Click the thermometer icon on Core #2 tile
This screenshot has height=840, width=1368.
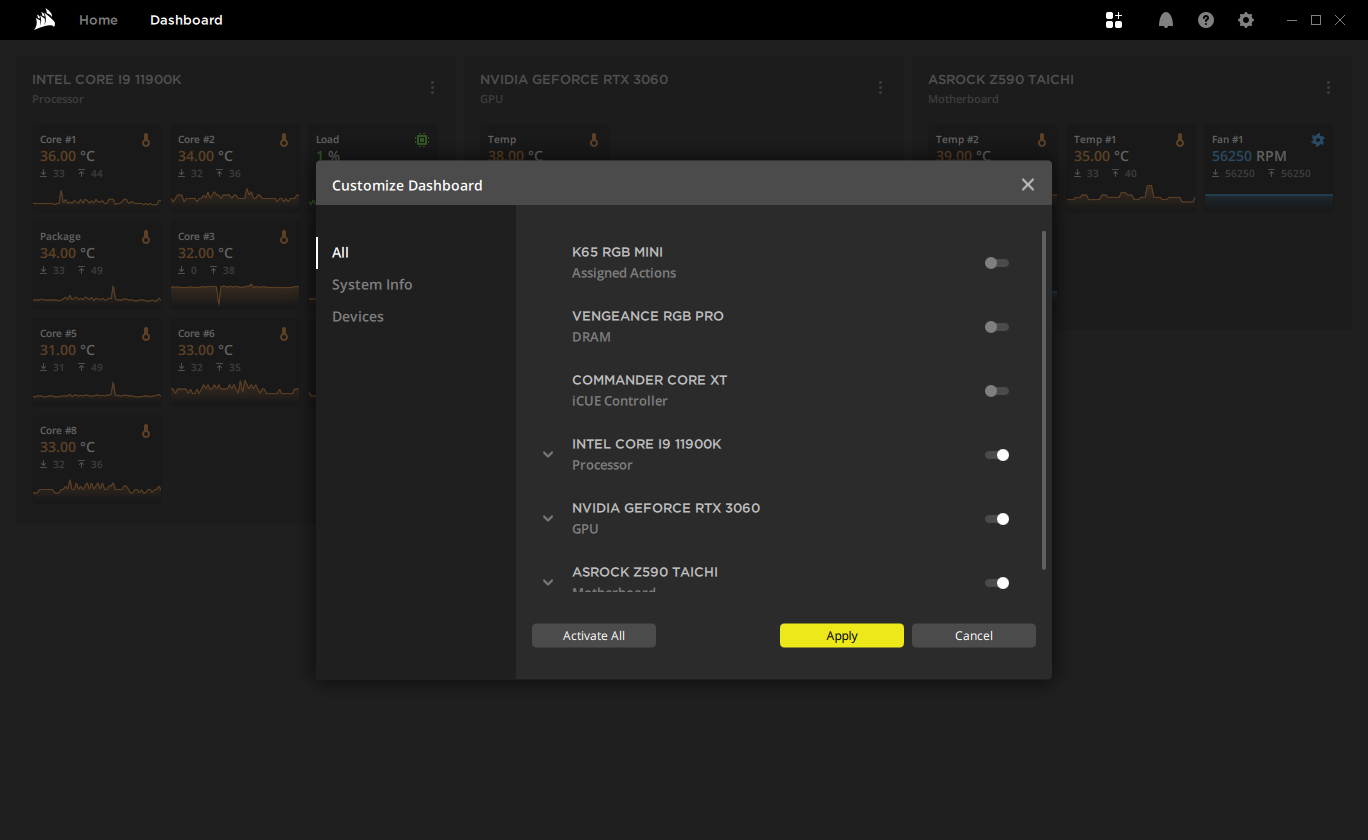284,140
